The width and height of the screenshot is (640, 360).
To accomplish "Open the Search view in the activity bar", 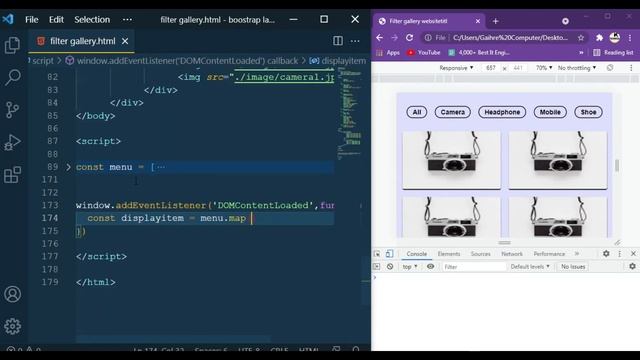I will pyautogui.click(x=12, y=77).
